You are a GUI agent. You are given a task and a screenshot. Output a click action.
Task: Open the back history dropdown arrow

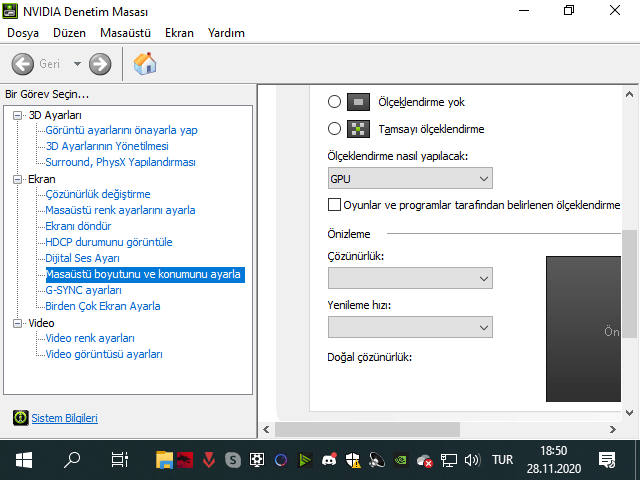(77, 64)
